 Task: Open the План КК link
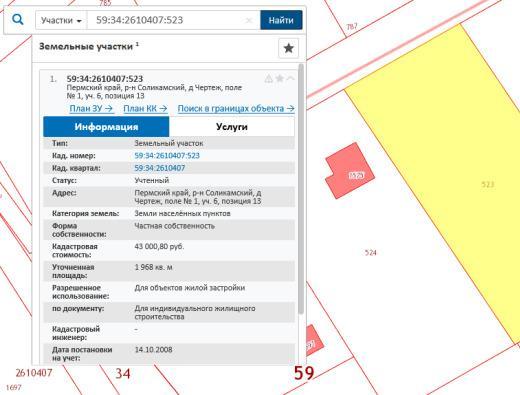pyautogui.click(x=145, y=108)
